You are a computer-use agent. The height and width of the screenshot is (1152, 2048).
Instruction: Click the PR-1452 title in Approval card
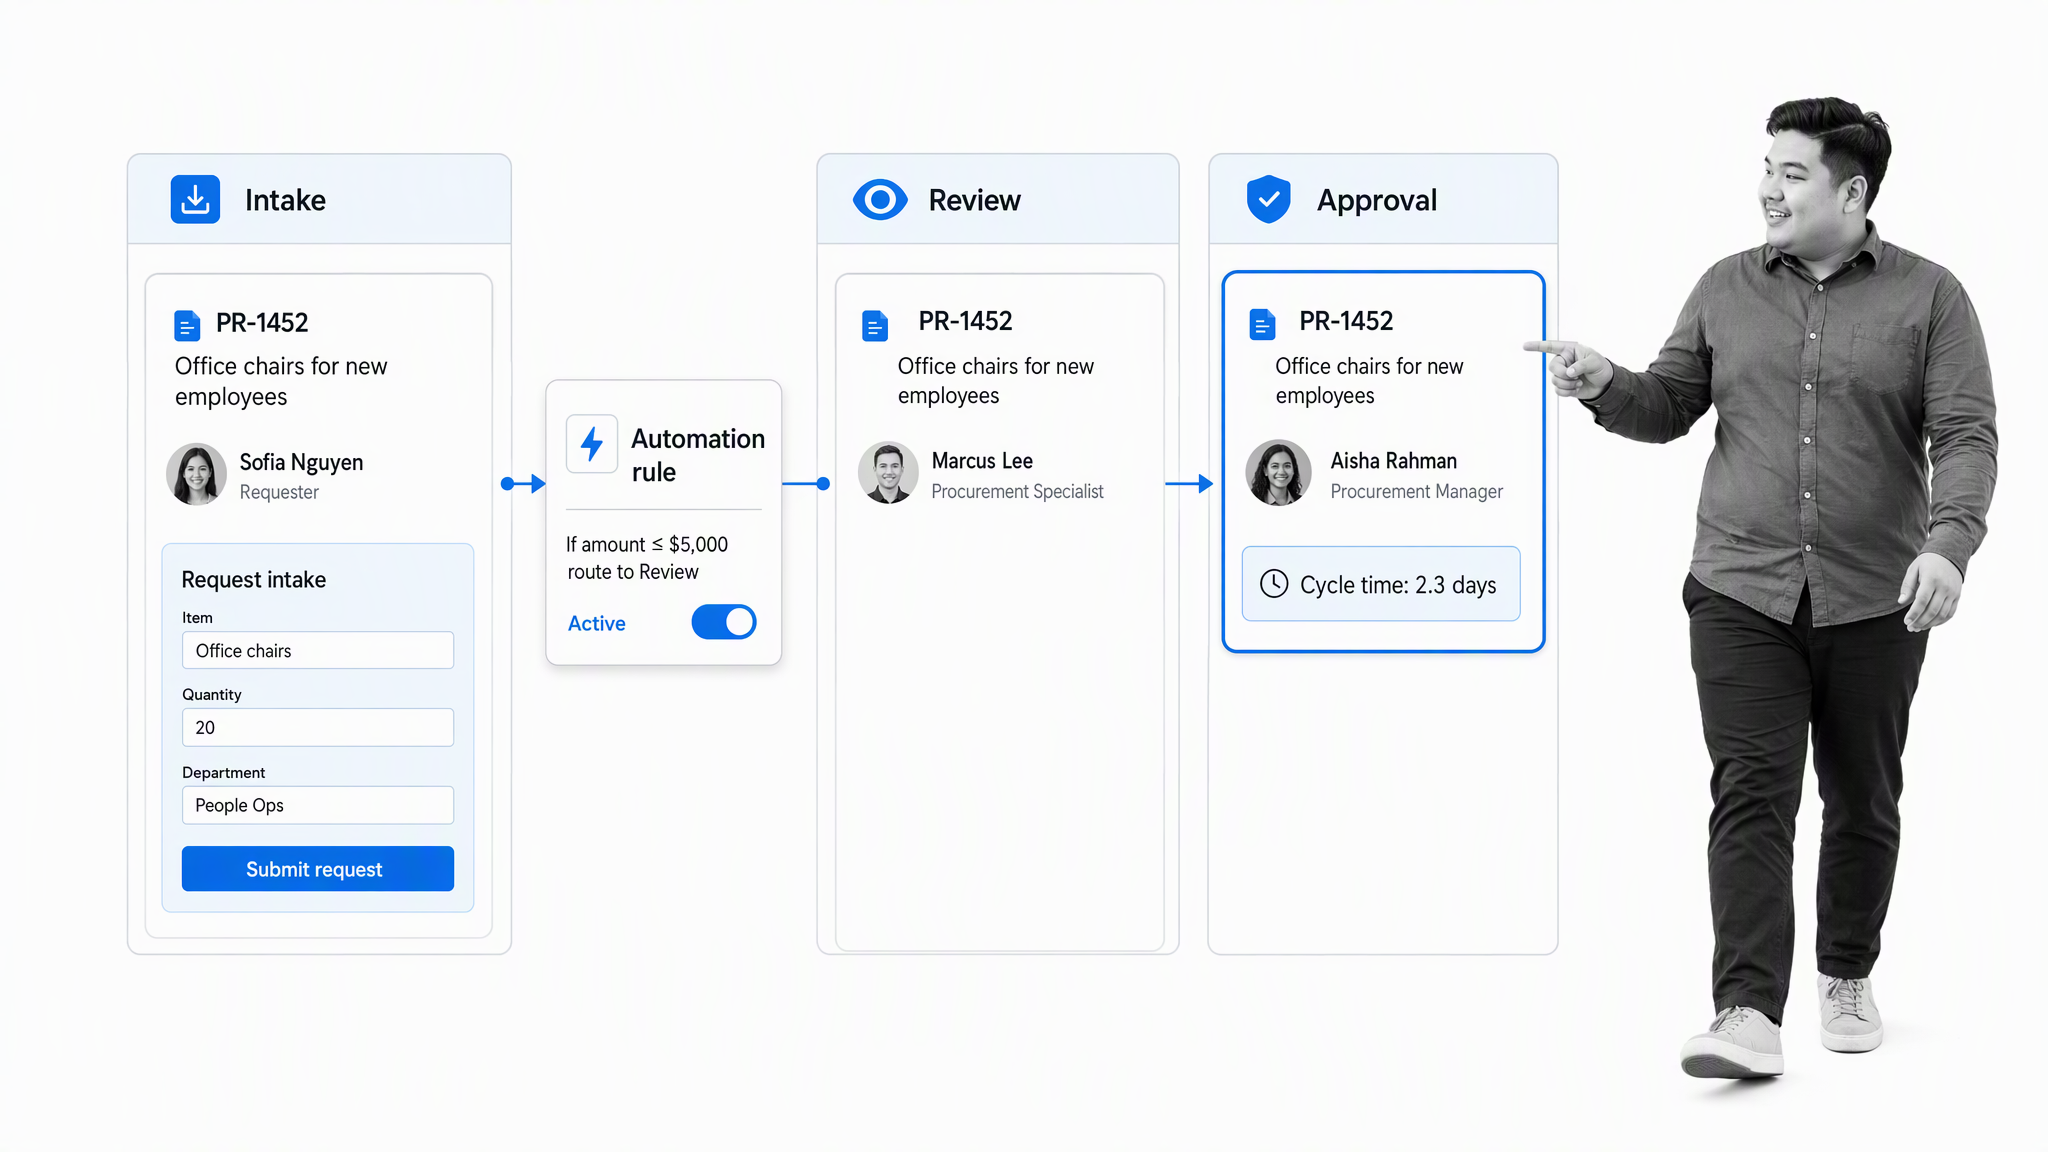click(x=1346, y=321)
